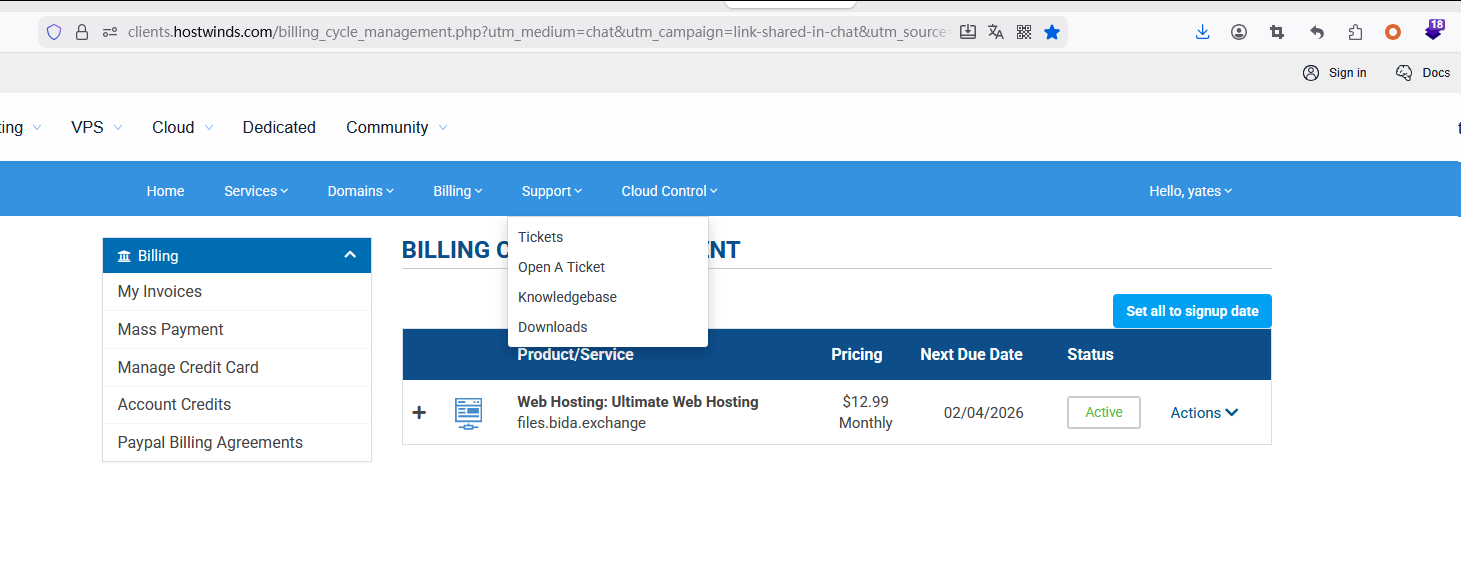Open the browser downloads icon
The width and height of the screenshot is (1461, 586).
(x=1202, y=32)
